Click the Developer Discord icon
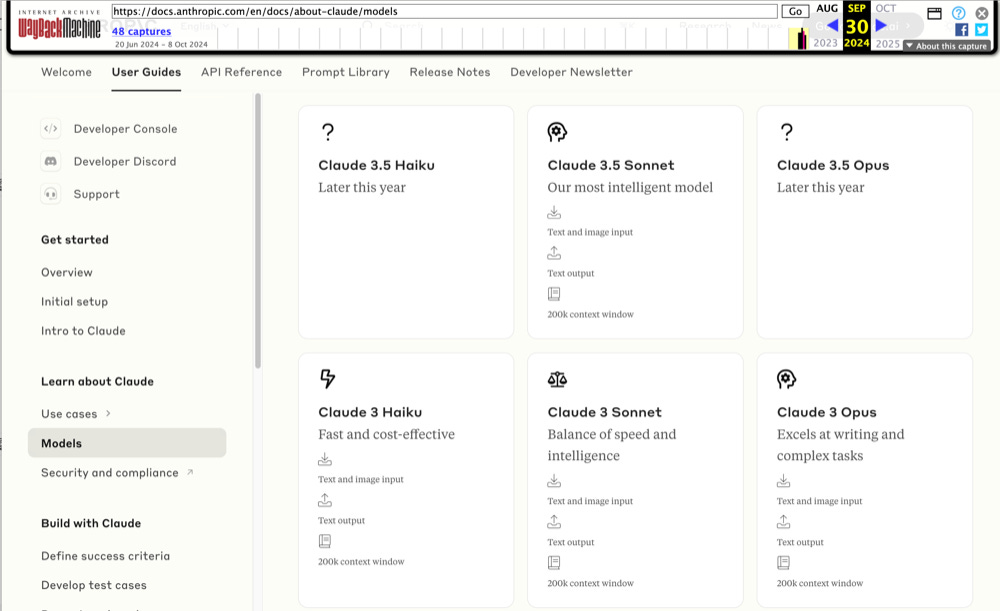This screenshot has width=1000, height=611. coord(50,161)
